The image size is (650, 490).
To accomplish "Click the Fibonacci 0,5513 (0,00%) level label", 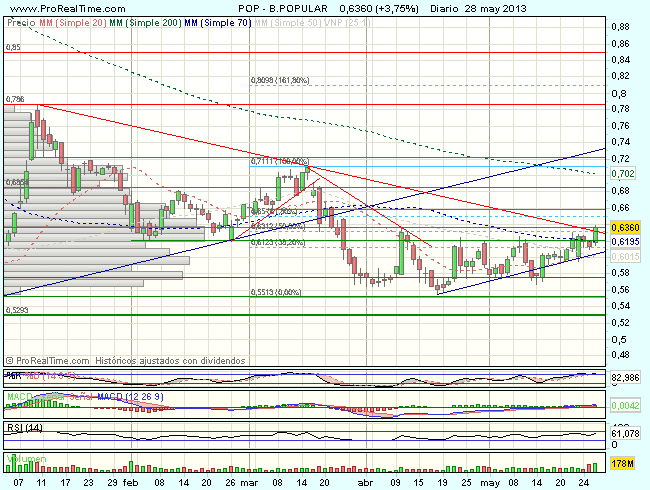I will click(276, 292).
